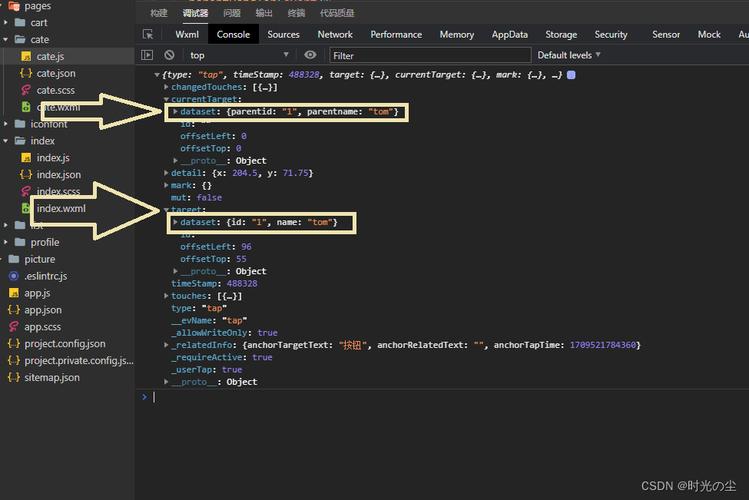
Task: Open the Sources tab
Action: click(283, 34)
